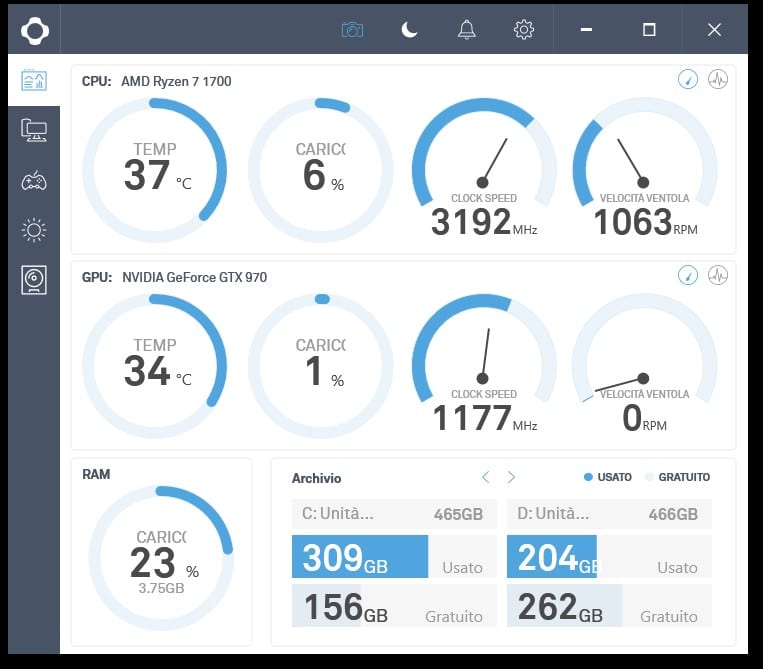Show previous drives in Archivio

point(485,477)
